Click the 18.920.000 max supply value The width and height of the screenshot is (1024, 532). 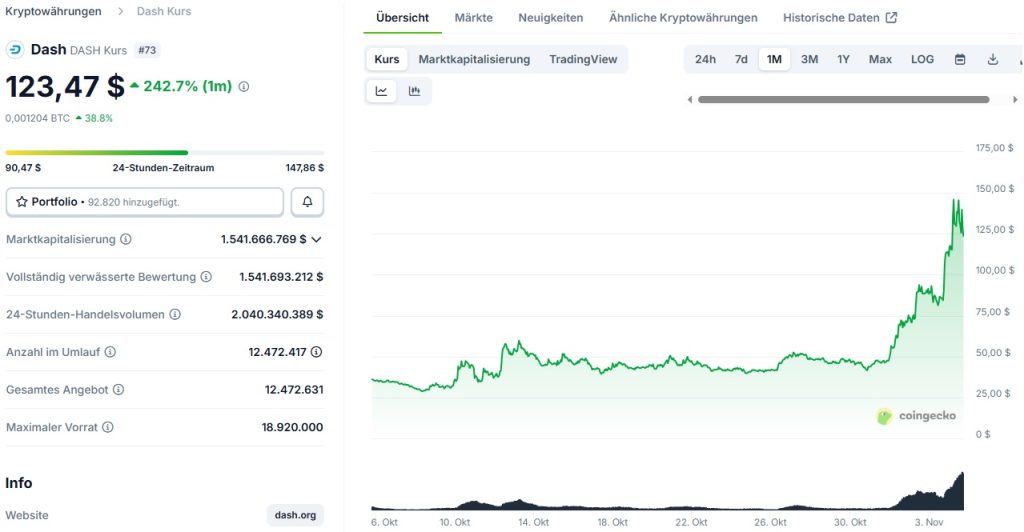[x=292, y=427]
